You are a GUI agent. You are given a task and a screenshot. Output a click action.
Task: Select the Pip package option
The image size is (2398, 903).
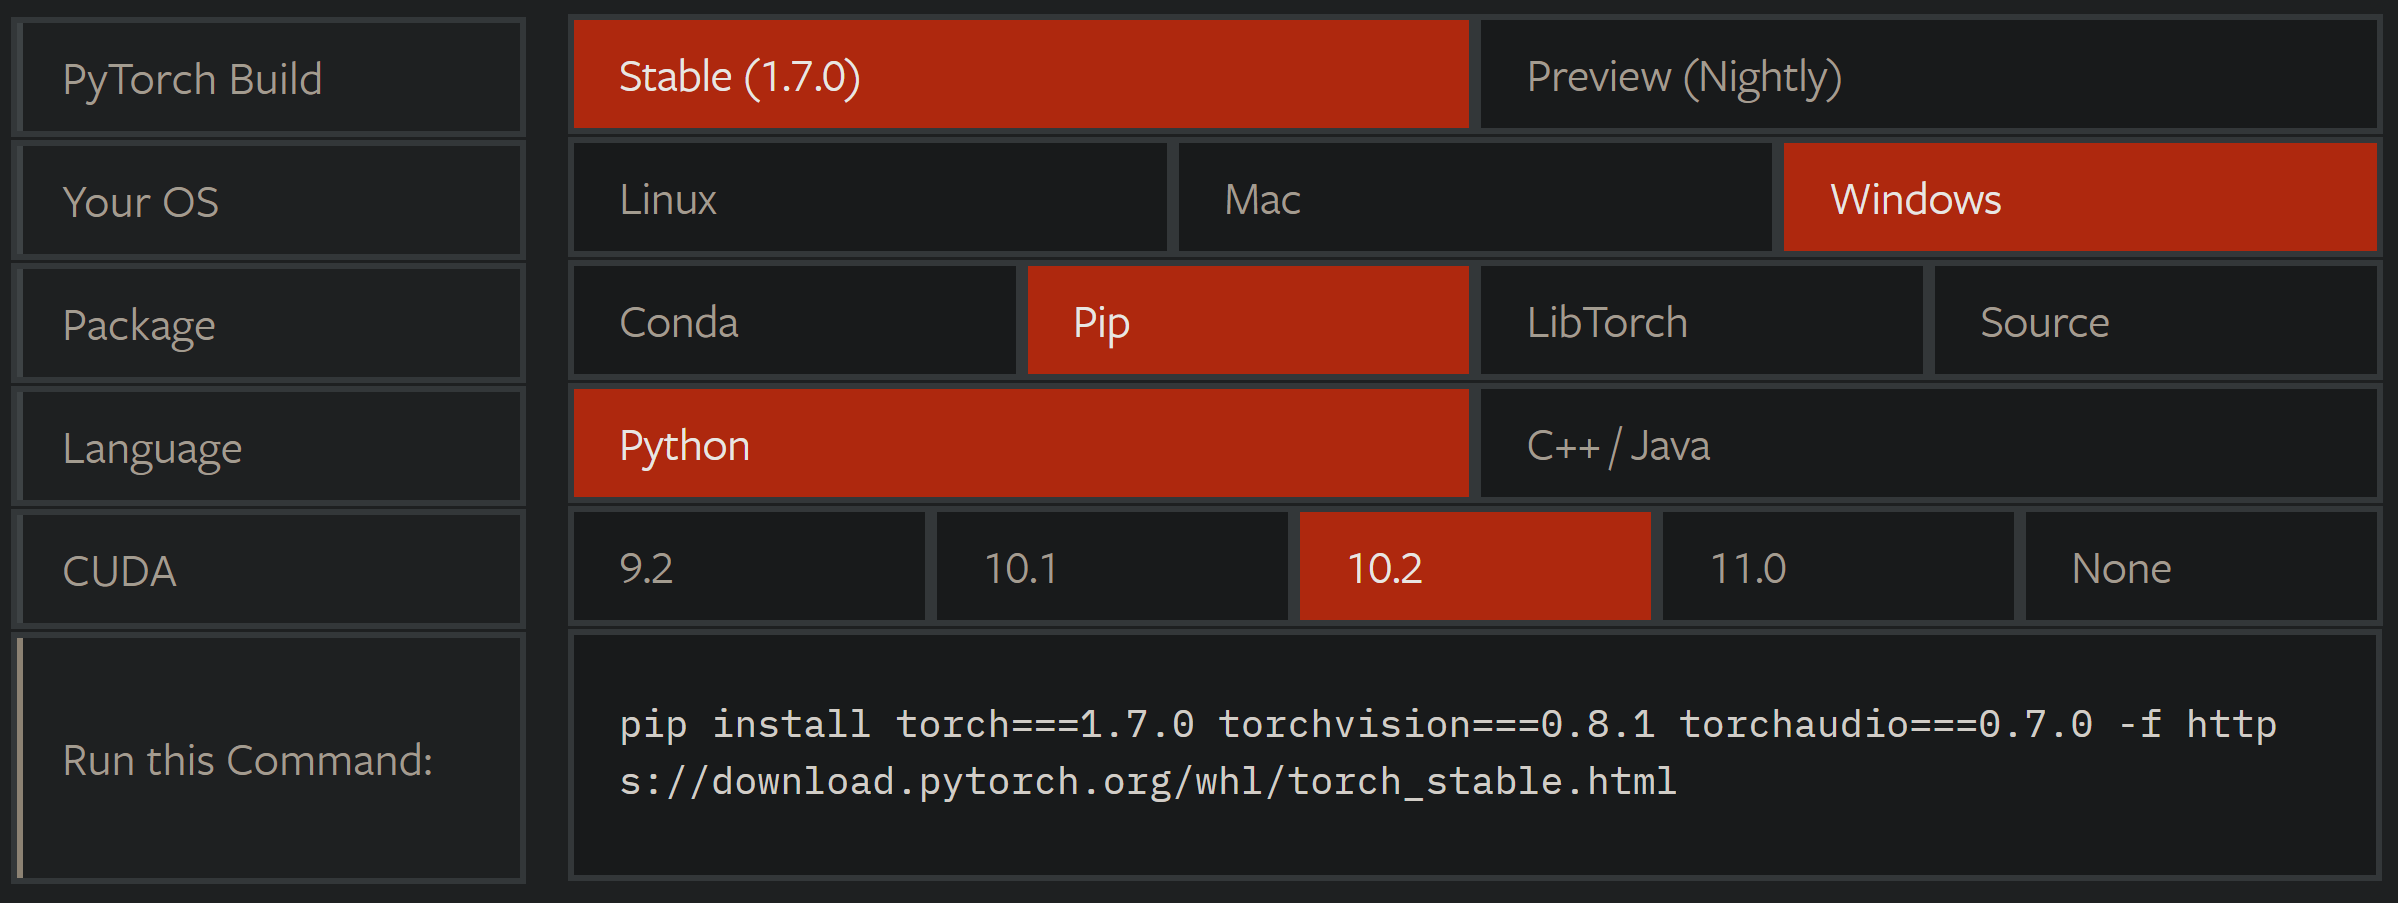click(1247, 322)
